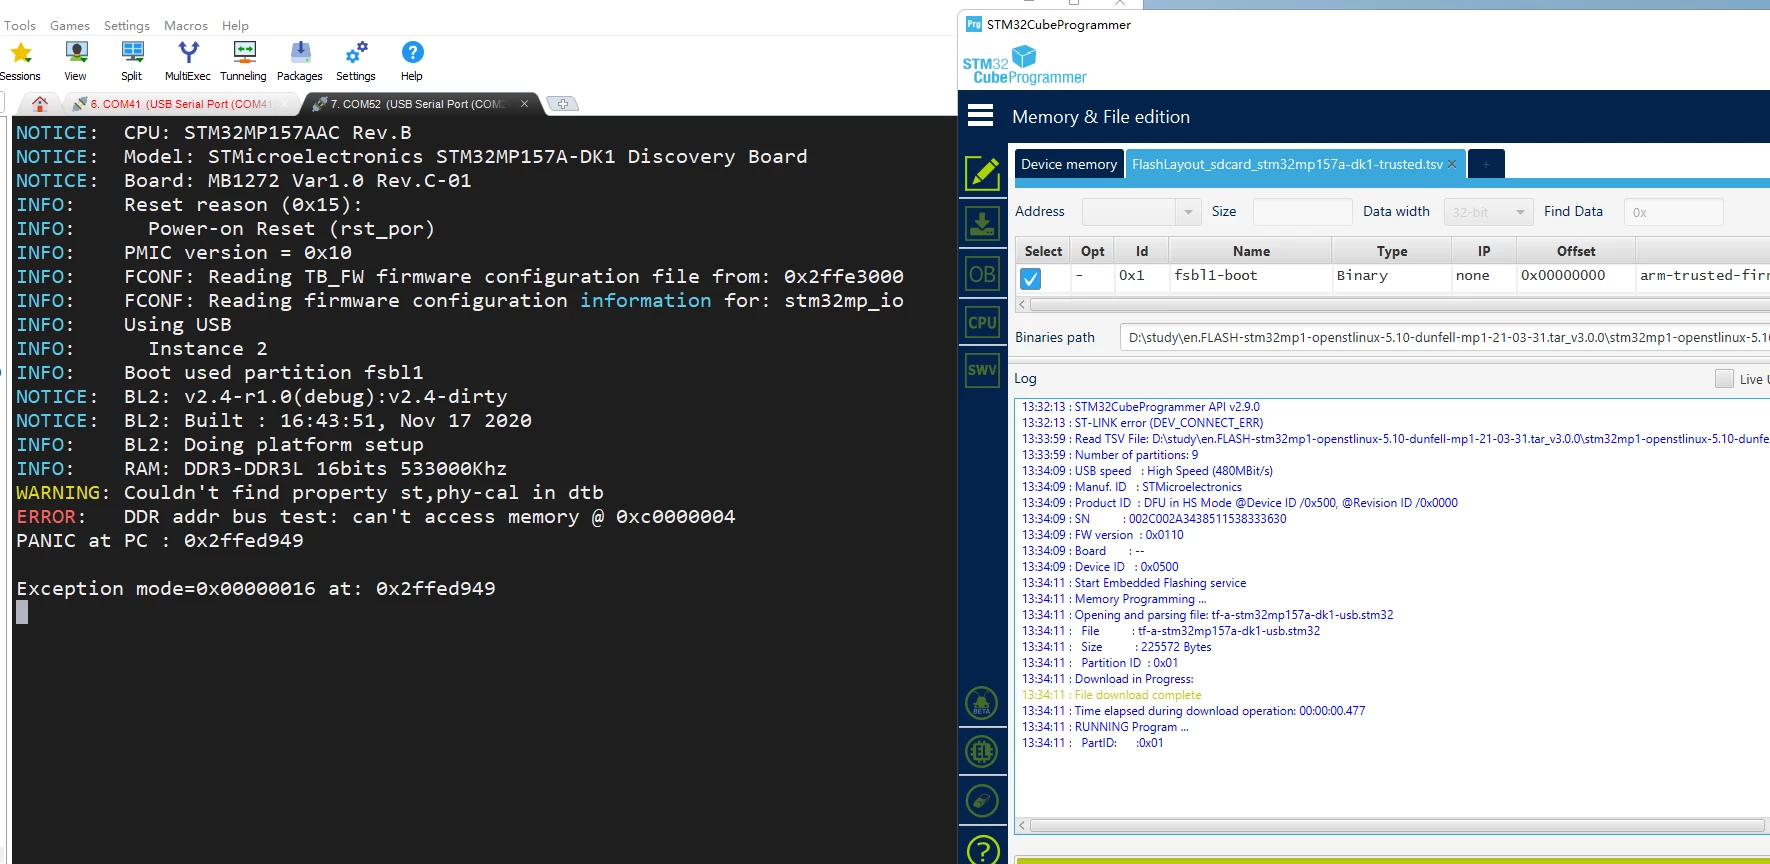Open the SWV viewer icon
Screen dimensions: 1770x864
pyautogui.click(x=982, y=370)
